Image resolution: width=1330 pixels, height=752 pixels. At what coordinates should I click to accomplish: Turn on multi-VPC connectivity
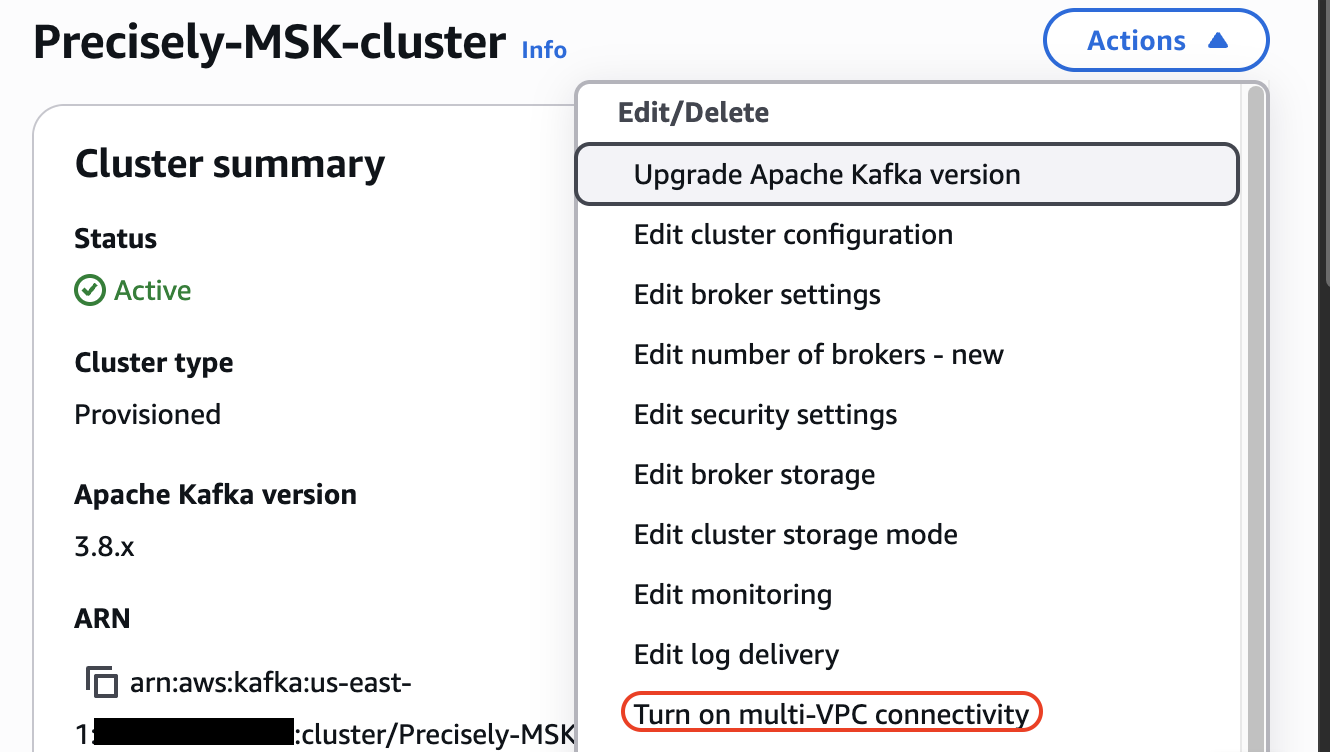tap(831, 714)
